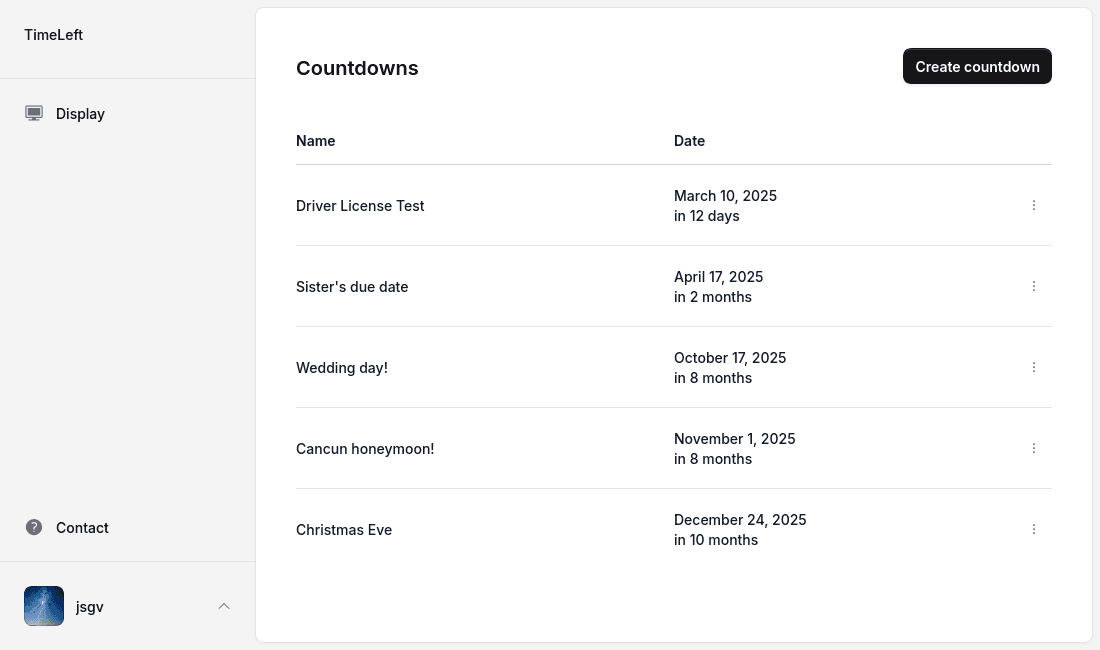The height and width of the screenshot is (650, 1100).
Task: Click the TimeLeft app title
Action: tap(53, 35)
